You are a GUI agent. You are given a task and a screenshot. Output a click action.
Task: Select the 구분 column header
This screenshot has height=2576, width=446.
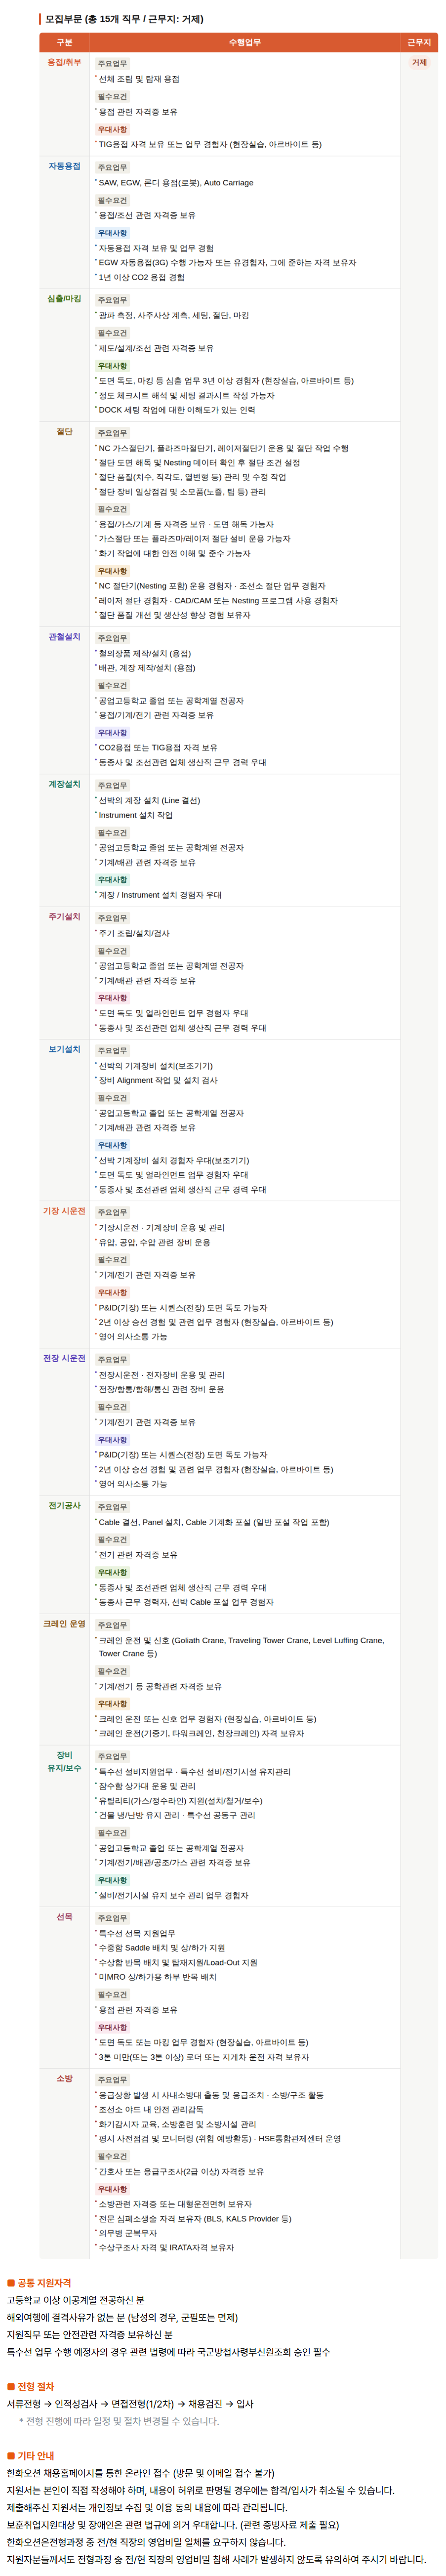tap(64, 42)
